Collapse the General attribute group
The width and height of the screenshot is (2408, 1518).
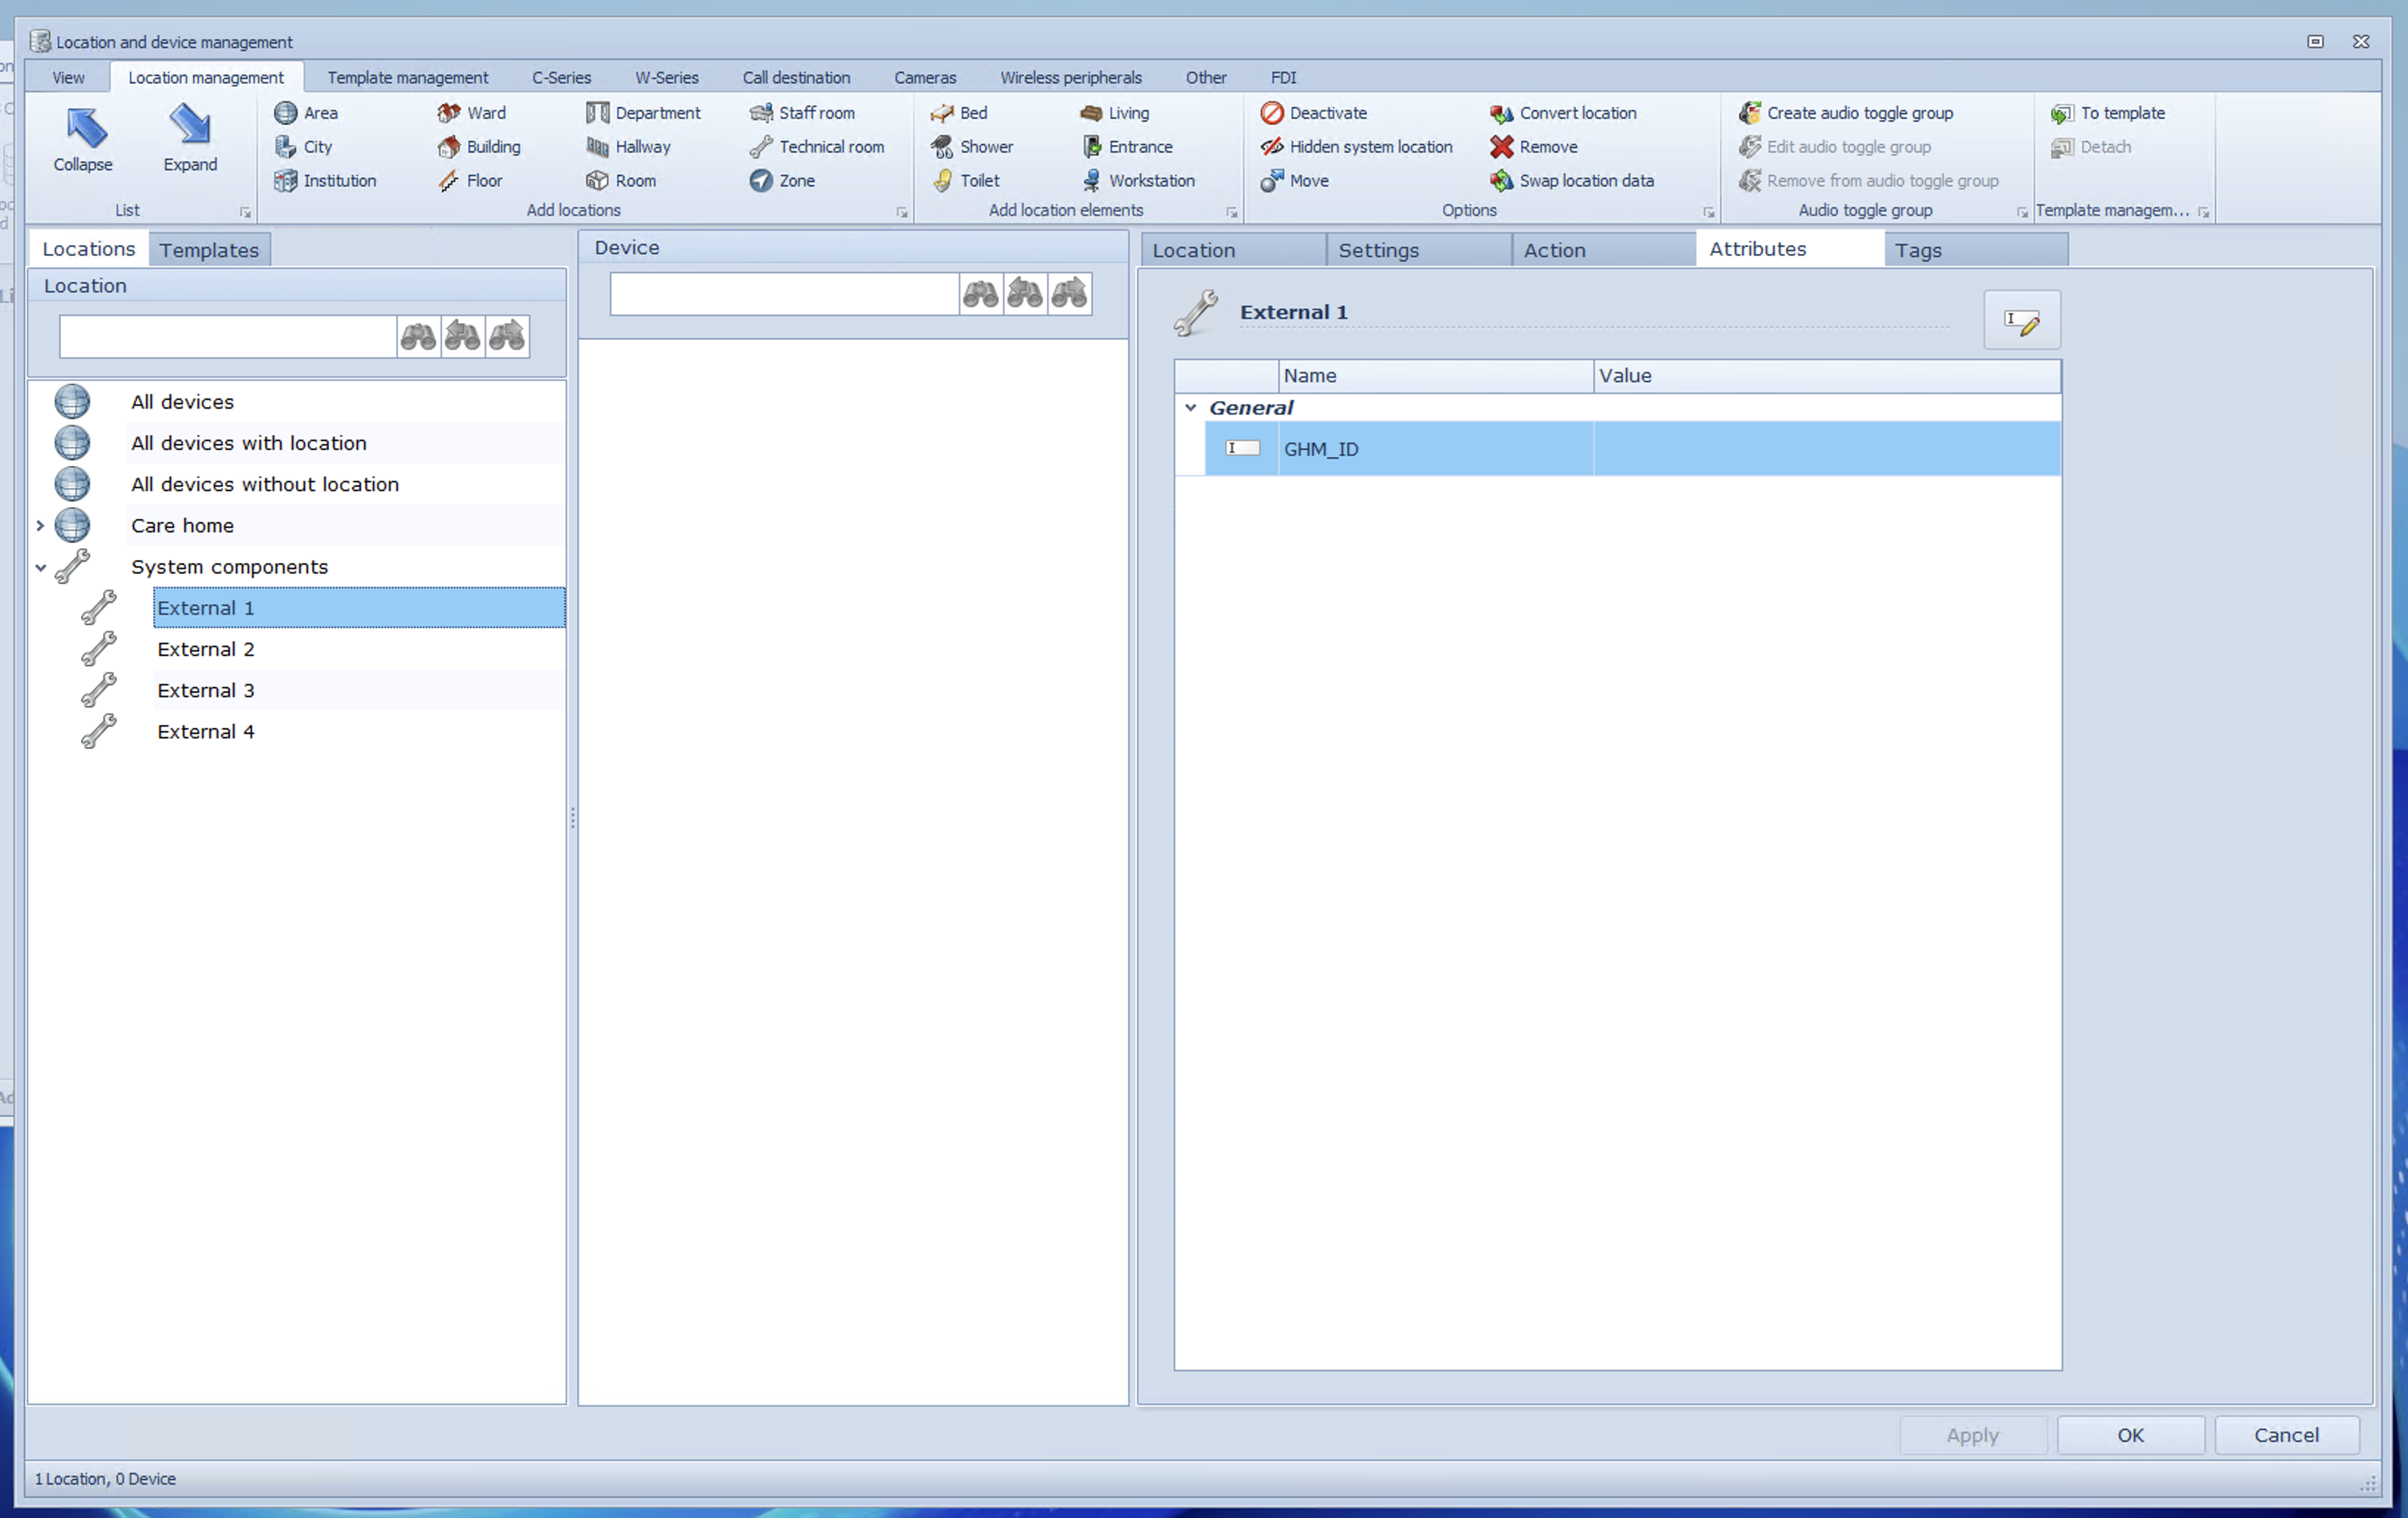1190,408
